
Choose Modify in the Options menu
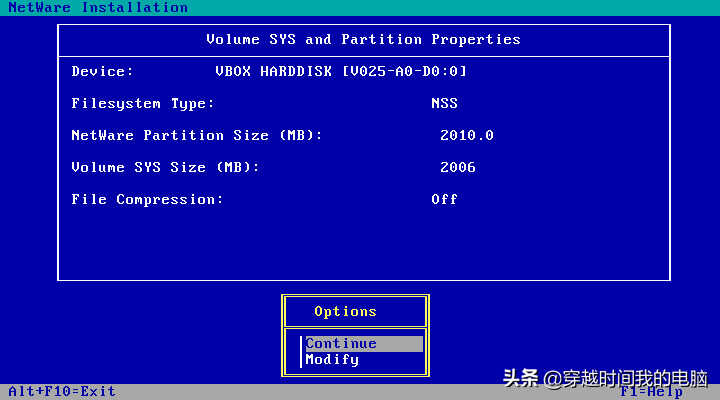click(x=332, y=359)
